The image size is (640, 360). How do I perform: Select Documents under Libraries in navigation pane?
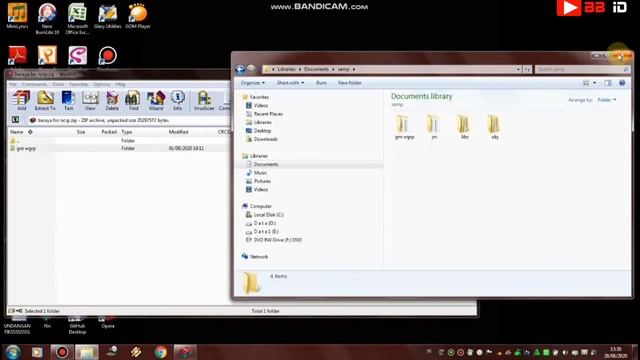[x=262, y=164]
